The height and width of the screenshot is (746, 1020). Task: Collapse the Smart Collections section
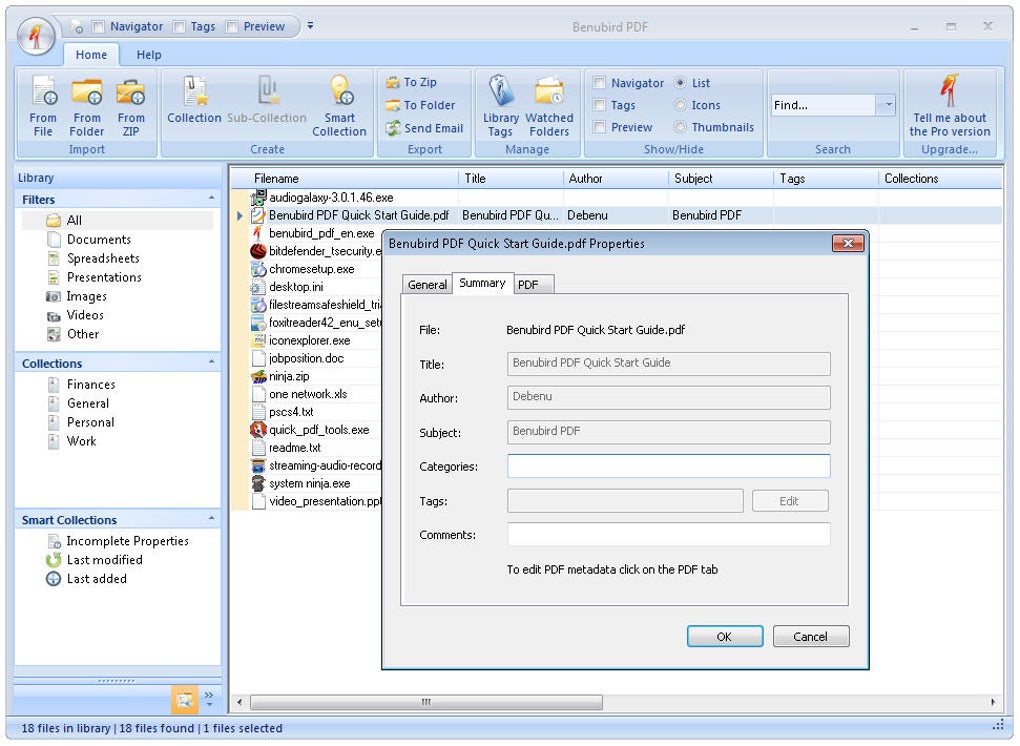pos(211,518)
